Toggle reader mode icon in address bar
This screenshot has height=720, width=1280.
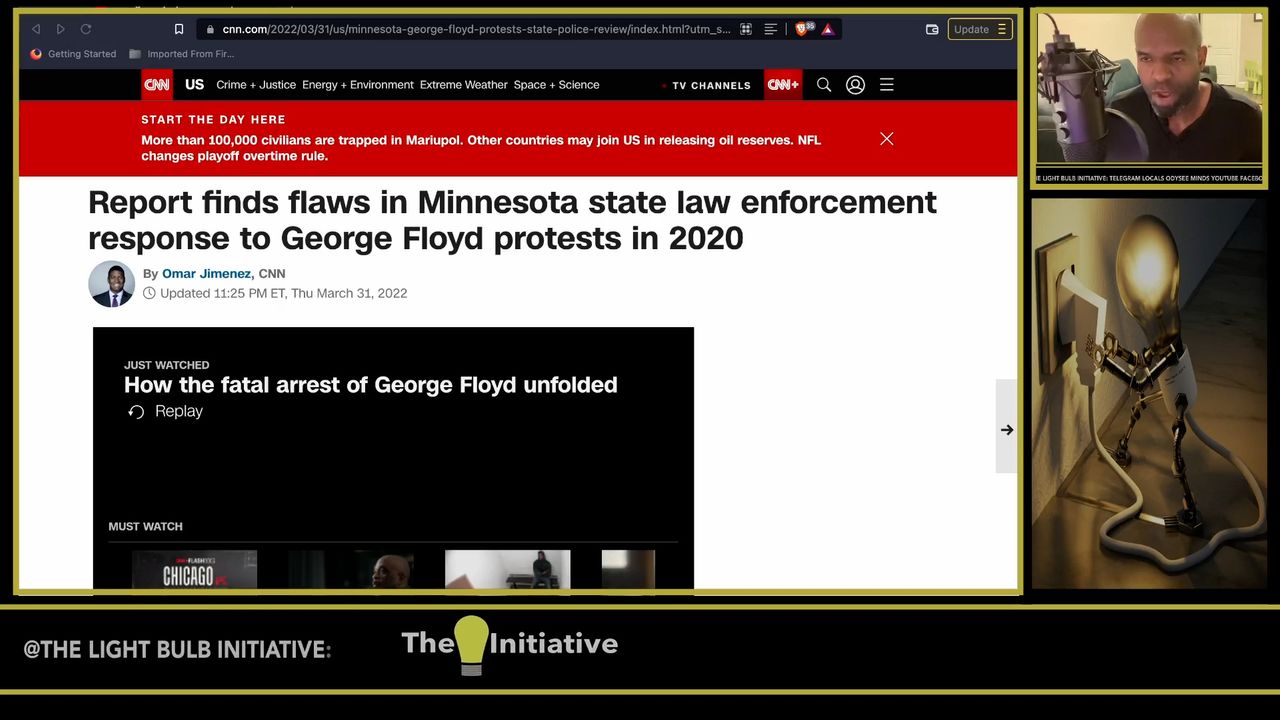[x=771, y=30]
